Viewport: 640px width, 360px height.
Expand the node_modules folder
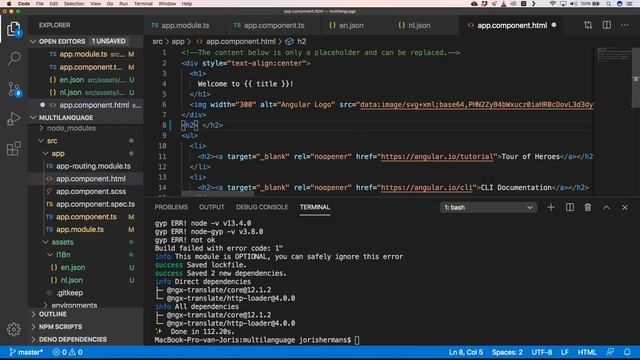click(x=71, y=128)
